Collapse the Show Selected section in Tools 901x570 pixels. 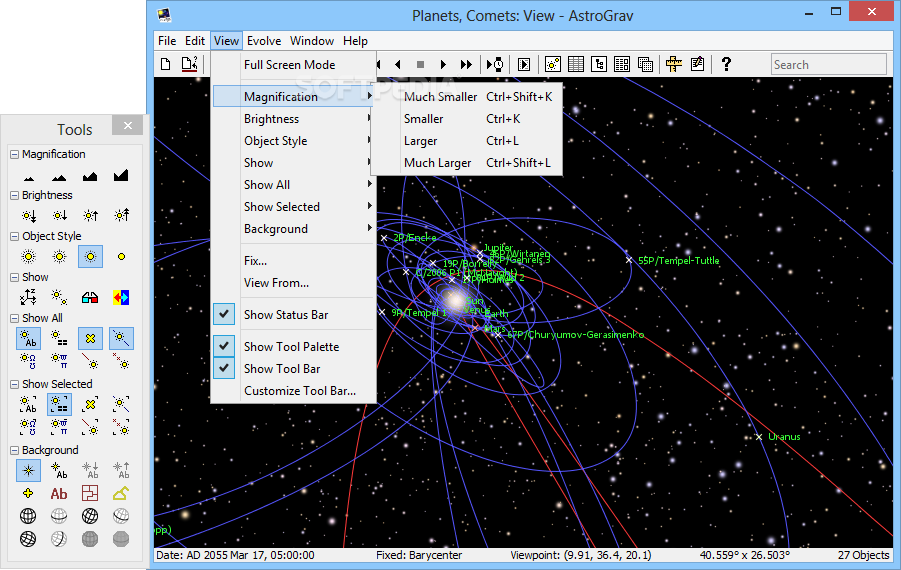[x=14, y=384]
